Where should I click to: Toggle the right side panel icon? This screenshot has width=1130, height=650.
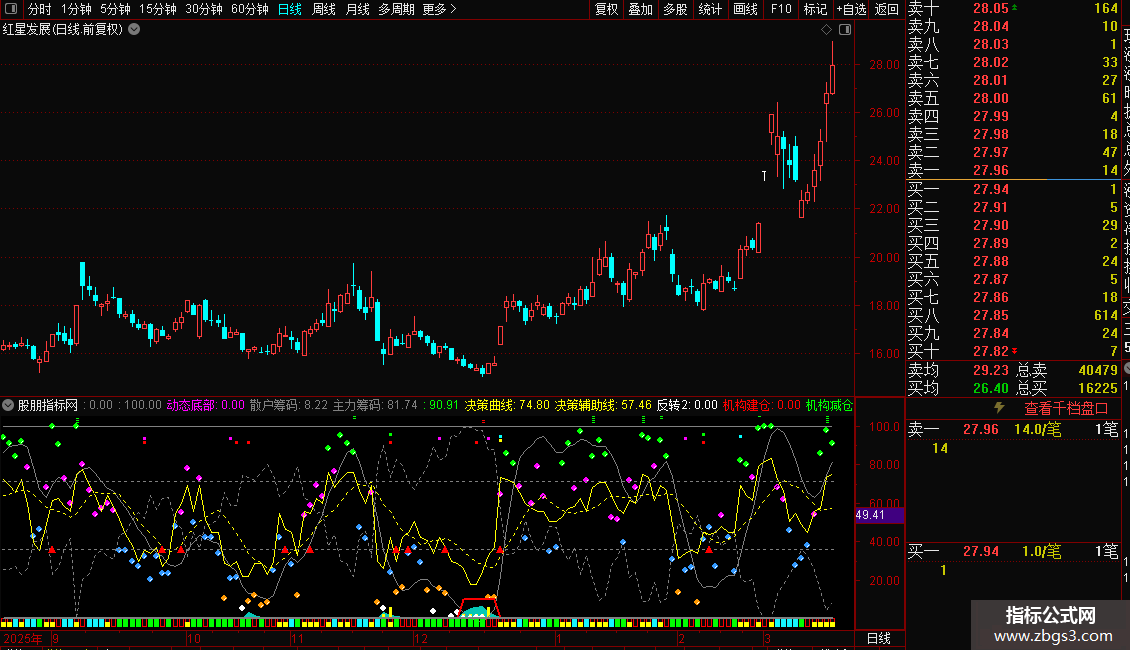click(x=845, y=30)
